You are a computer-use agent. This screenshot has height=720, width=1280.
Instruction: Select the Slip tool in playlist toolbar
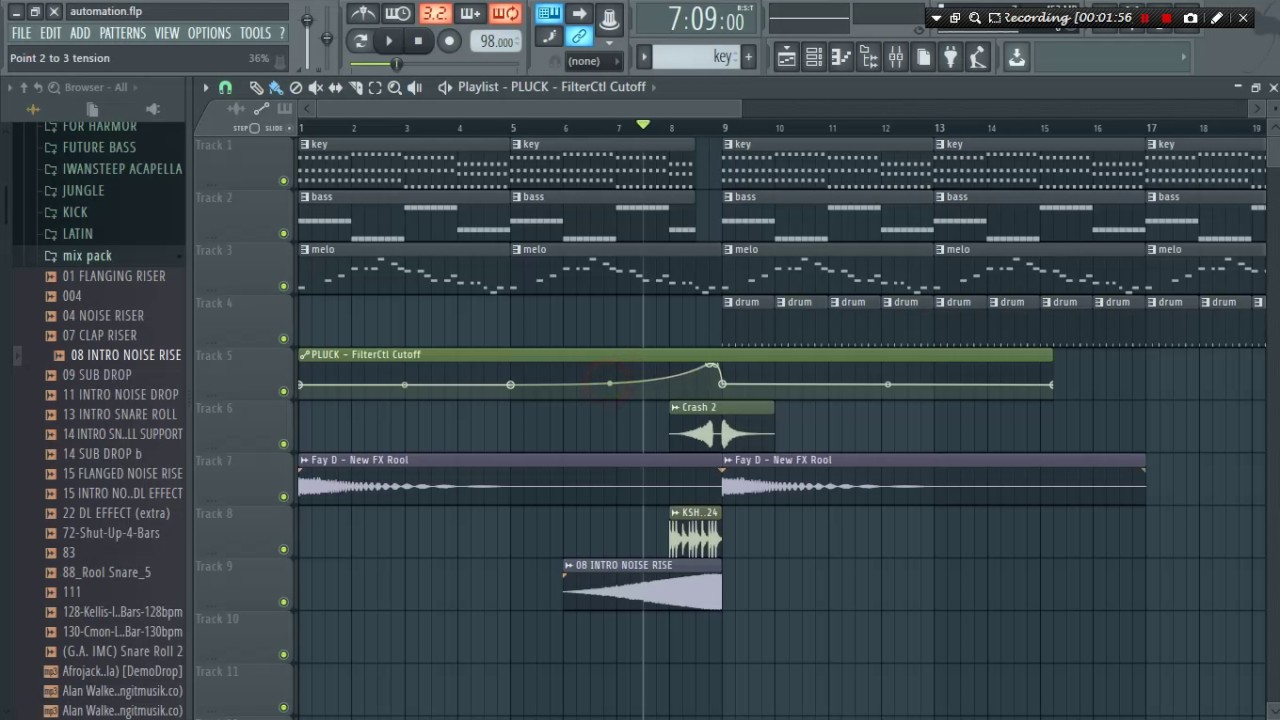pos(336,88)
